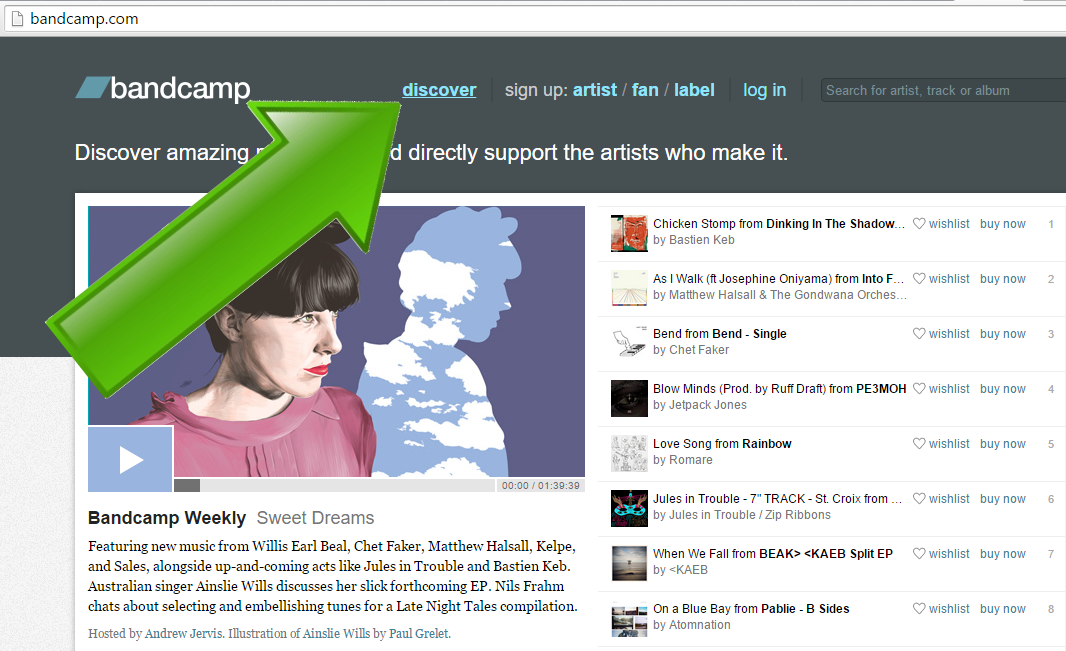The width and height of the screenshot is (1066, 651).
Task: Buy now As I Walk track
Action: 1002,279
